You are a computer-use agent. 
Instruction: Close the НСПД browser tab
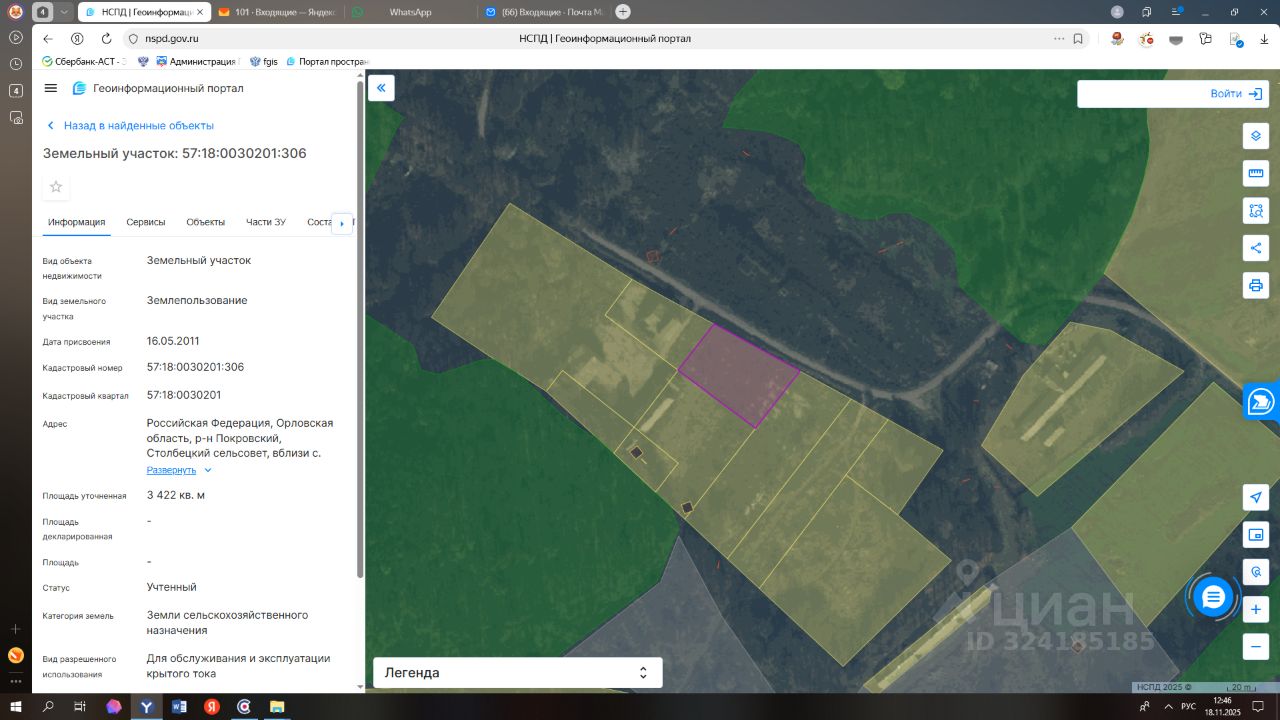pyautogui.click(x=200, y=12)
